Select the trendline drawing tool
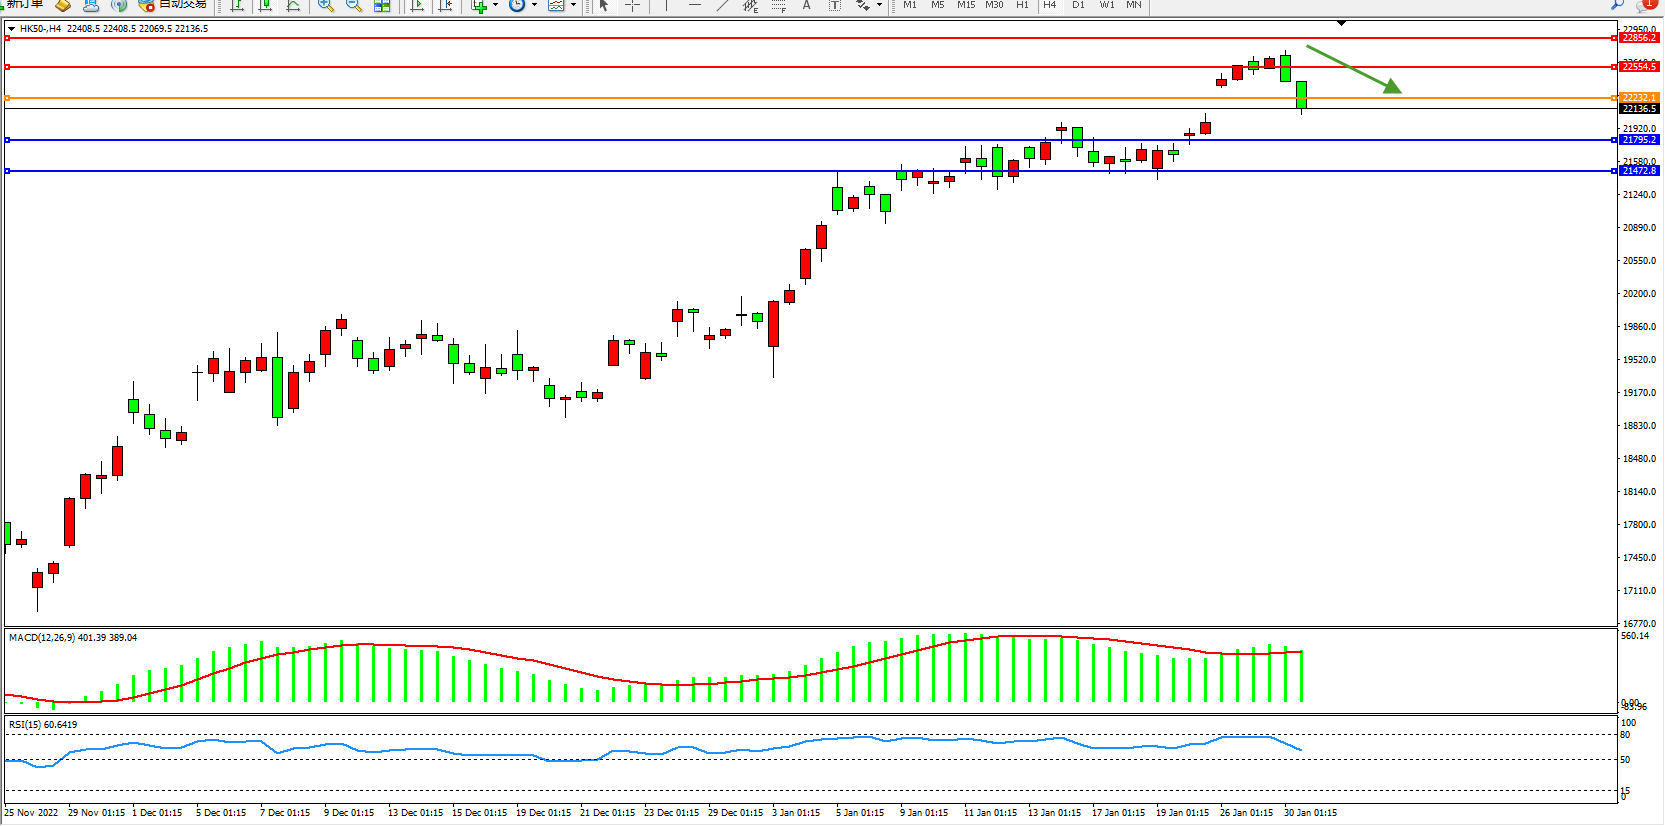 (x=722, y=5)
